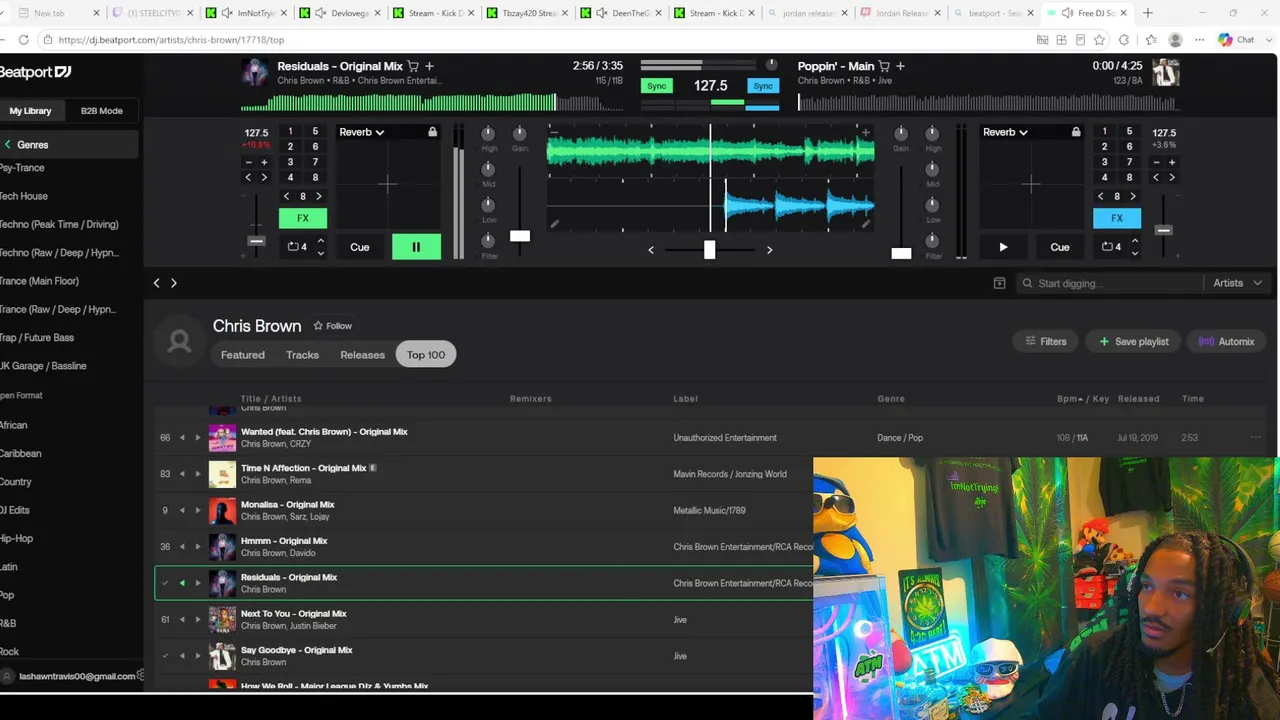Switch to Releases tab

click(362, 355)
